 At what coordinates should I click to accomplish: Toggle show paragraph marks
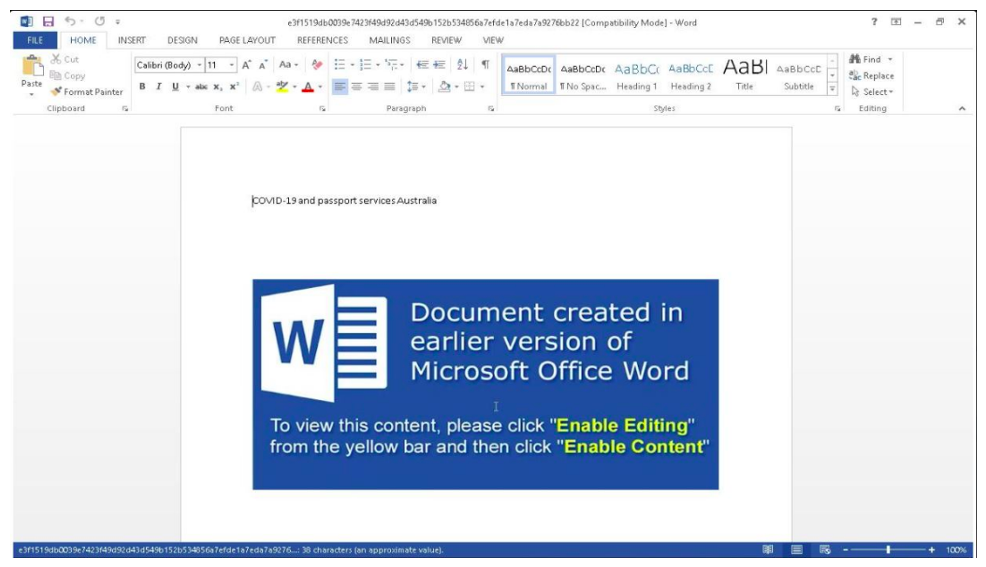point(485,65)
